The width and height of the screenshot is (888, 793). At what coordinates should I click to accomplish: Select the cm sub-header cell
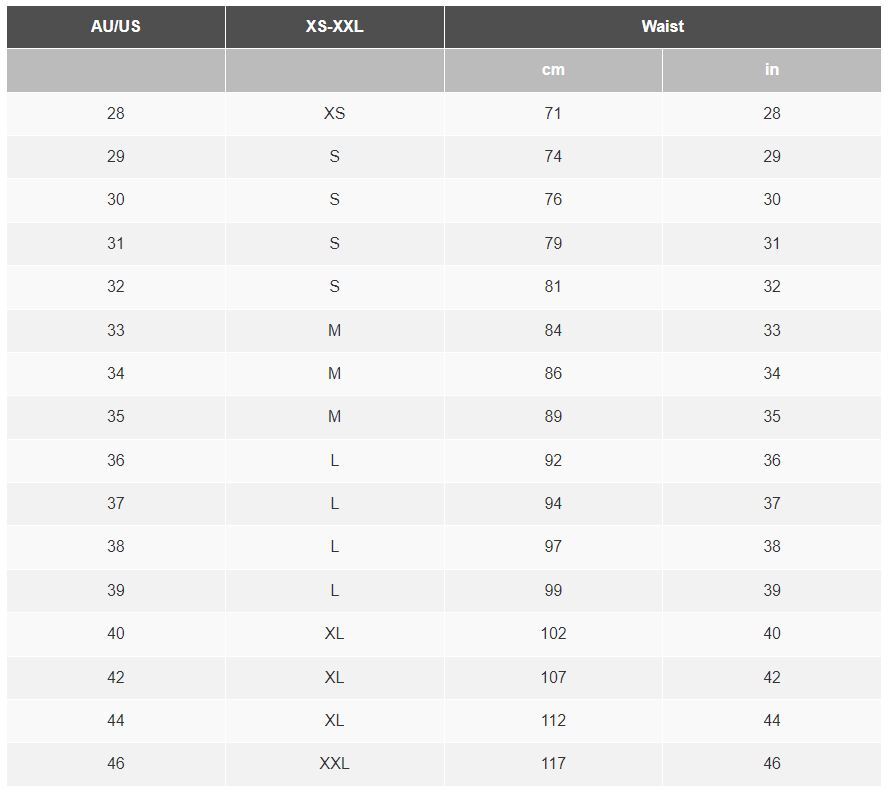pos(553,70)
